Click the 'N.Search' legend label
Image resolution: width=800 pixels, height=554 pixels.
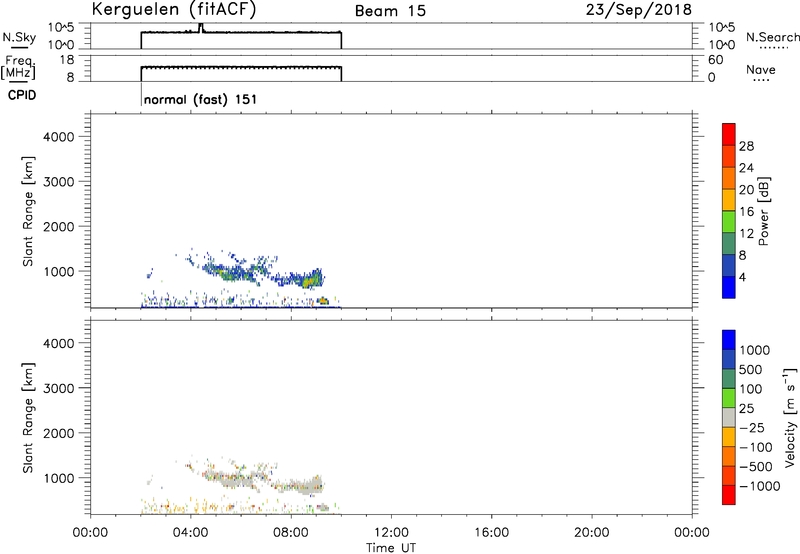(x=772, y=37)
